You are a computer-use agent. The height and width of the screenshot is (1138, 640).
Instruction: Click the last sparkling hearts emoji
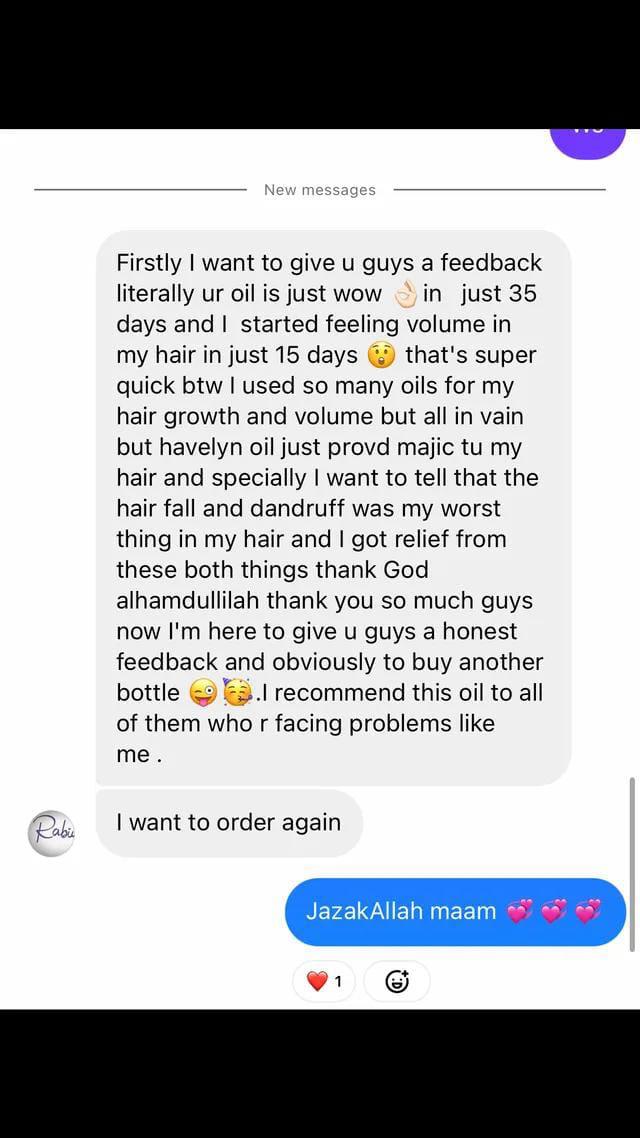[x=588, y=911]
